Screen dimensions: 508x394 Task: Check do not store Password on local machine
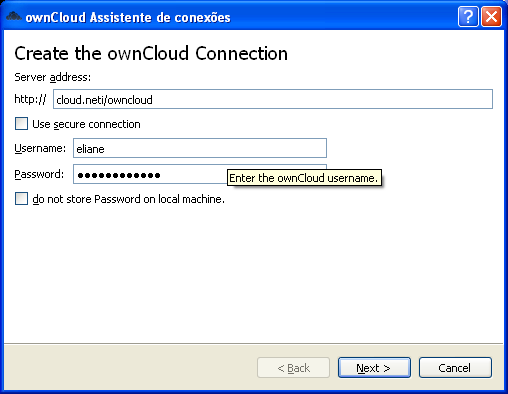(21, 199)
